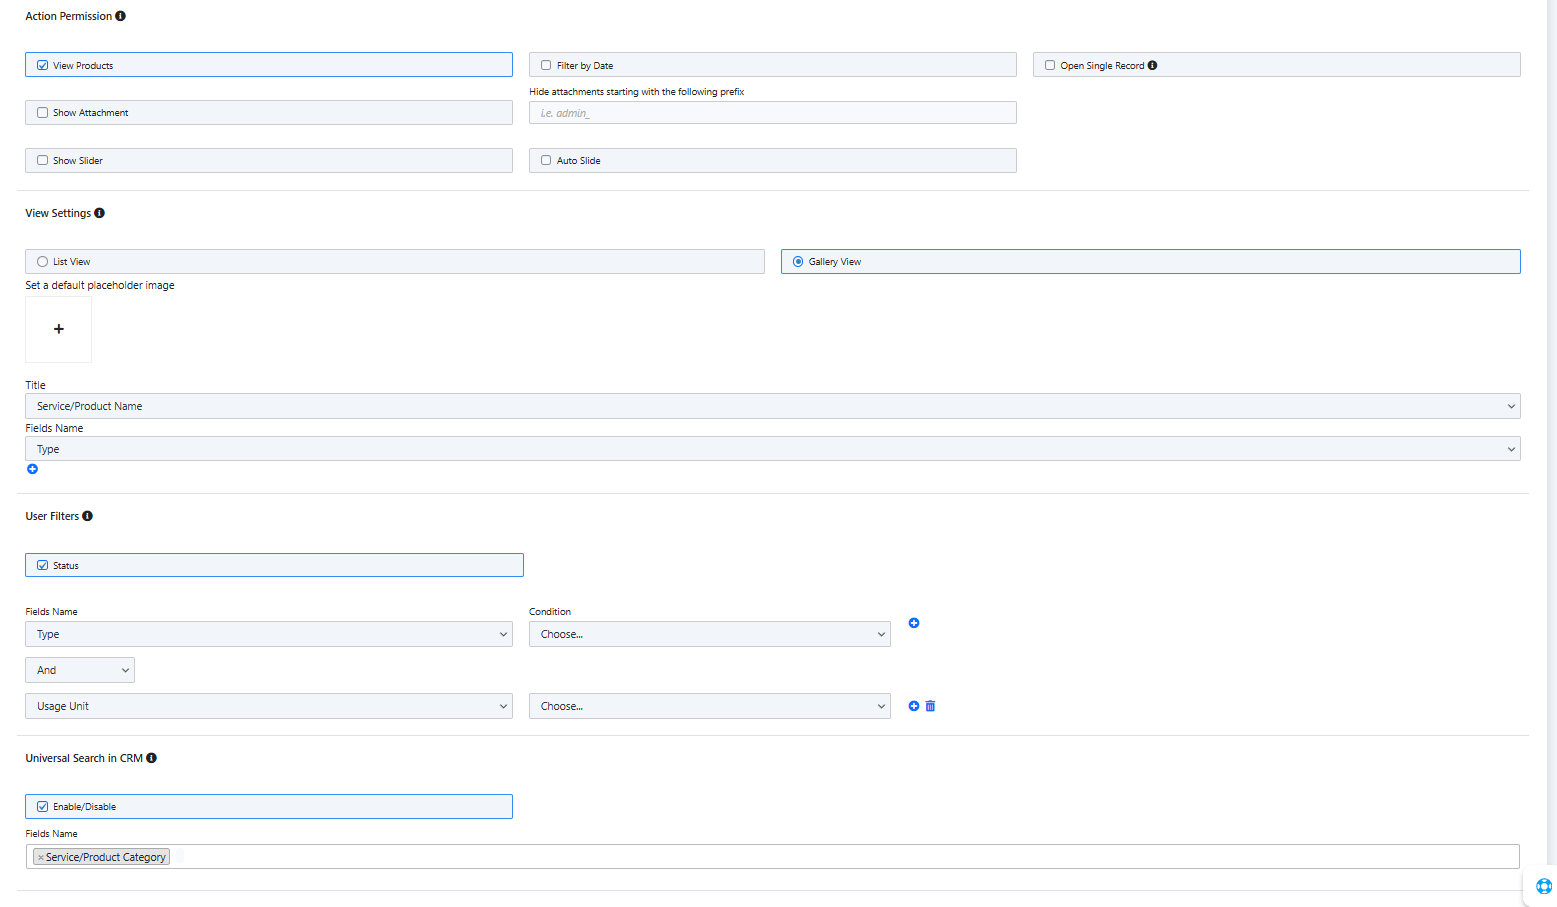Open the Usage Unit field name dropdown
This screenshot has height=907, width=1557.
(268, 706)
